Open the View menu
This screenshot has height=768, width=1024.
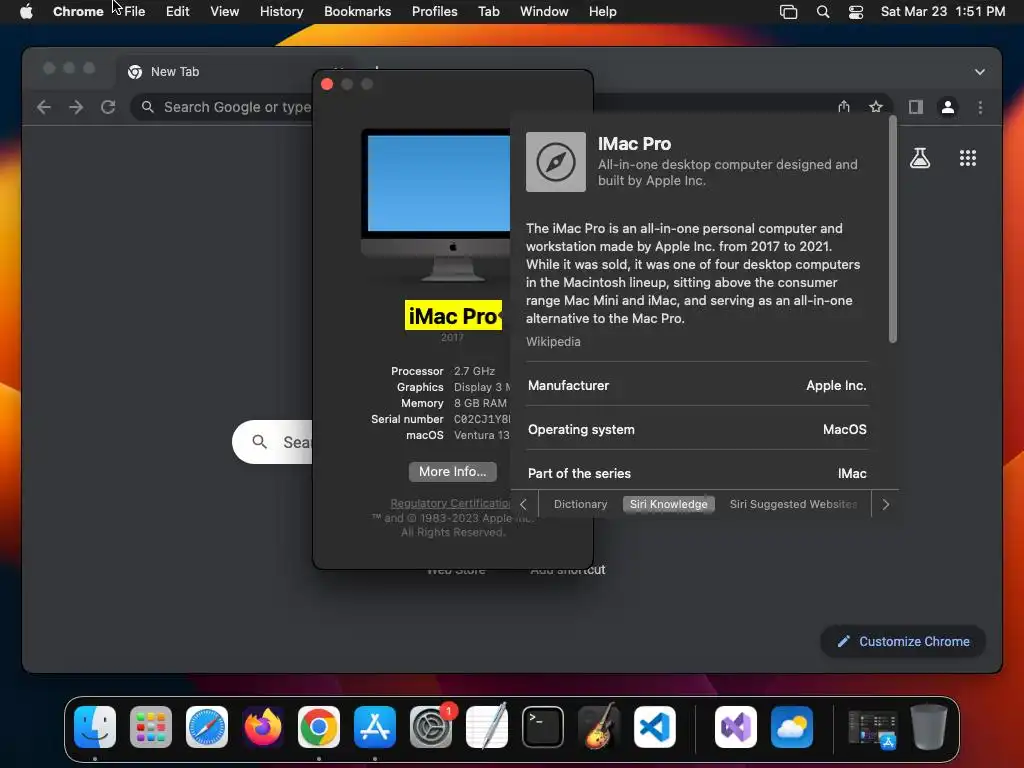point(224,12)
